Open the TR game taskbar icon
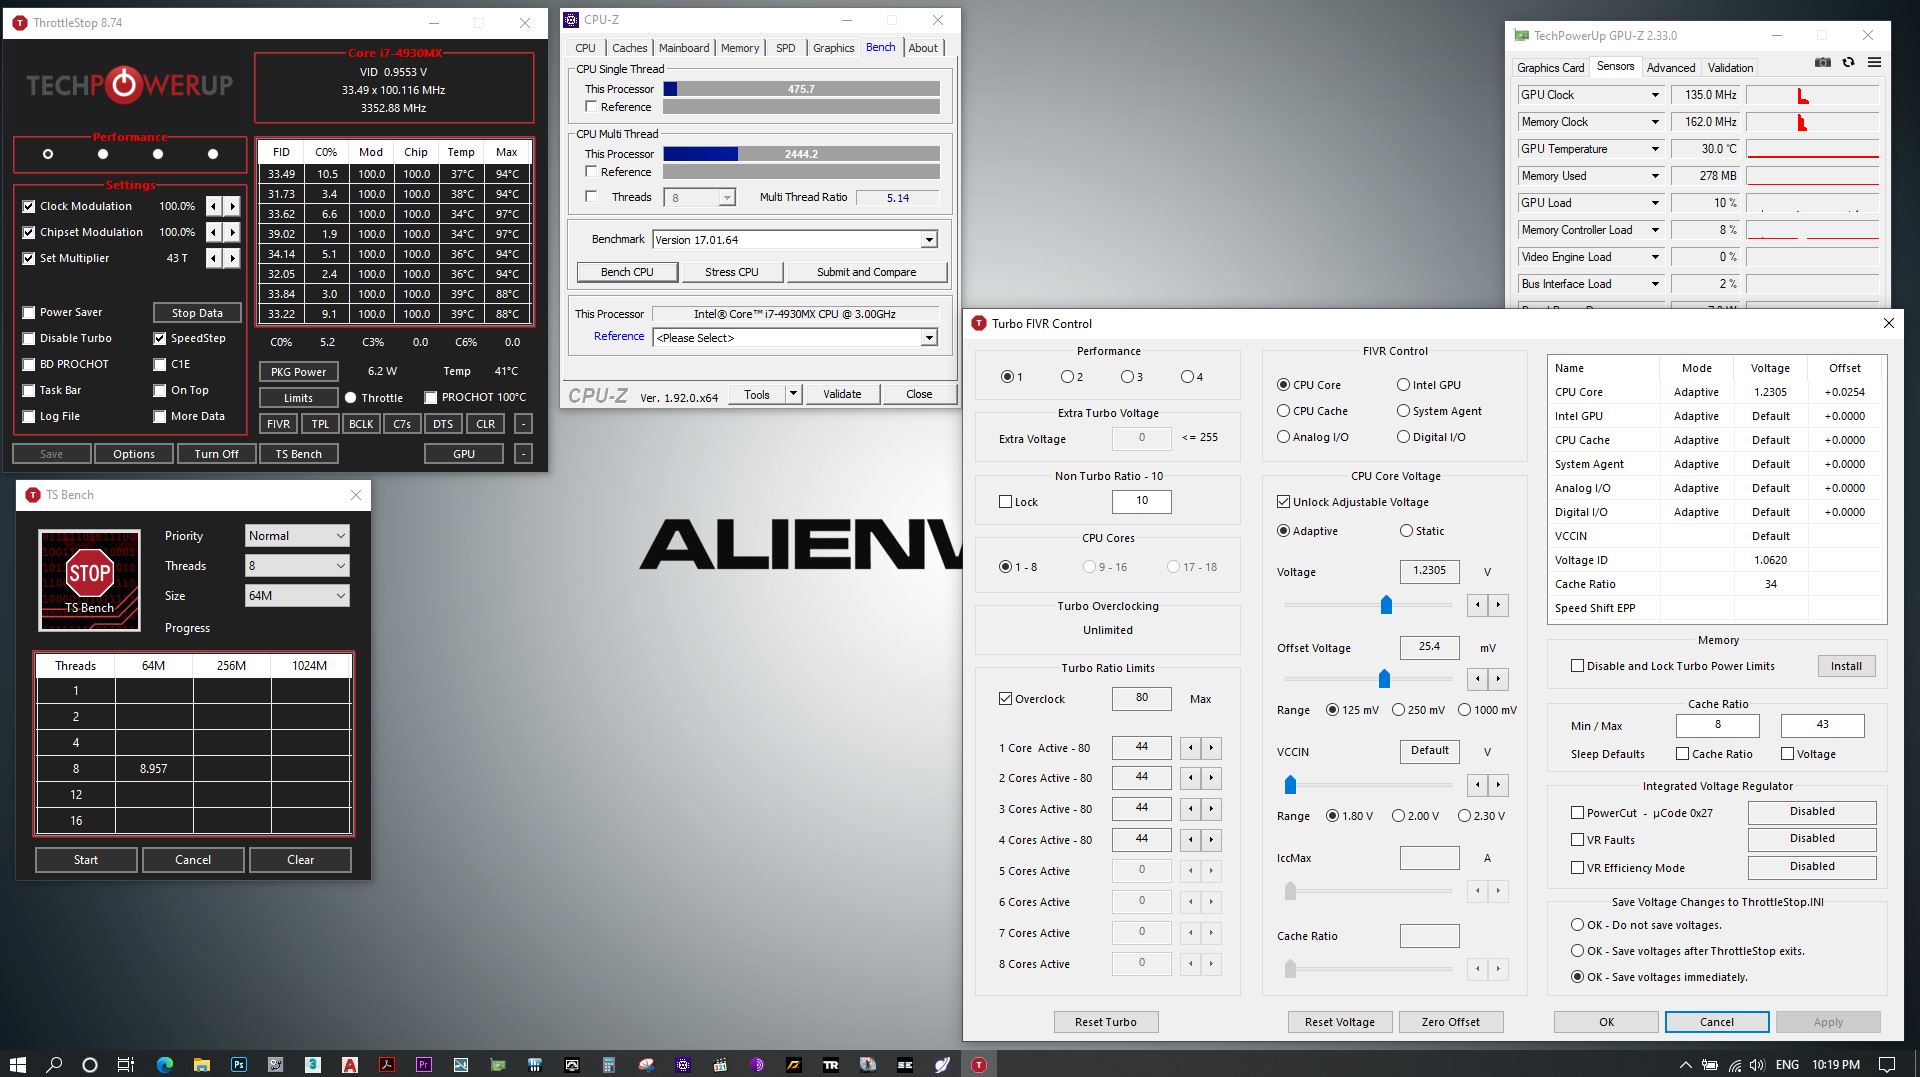 [x=831, y=1064]
